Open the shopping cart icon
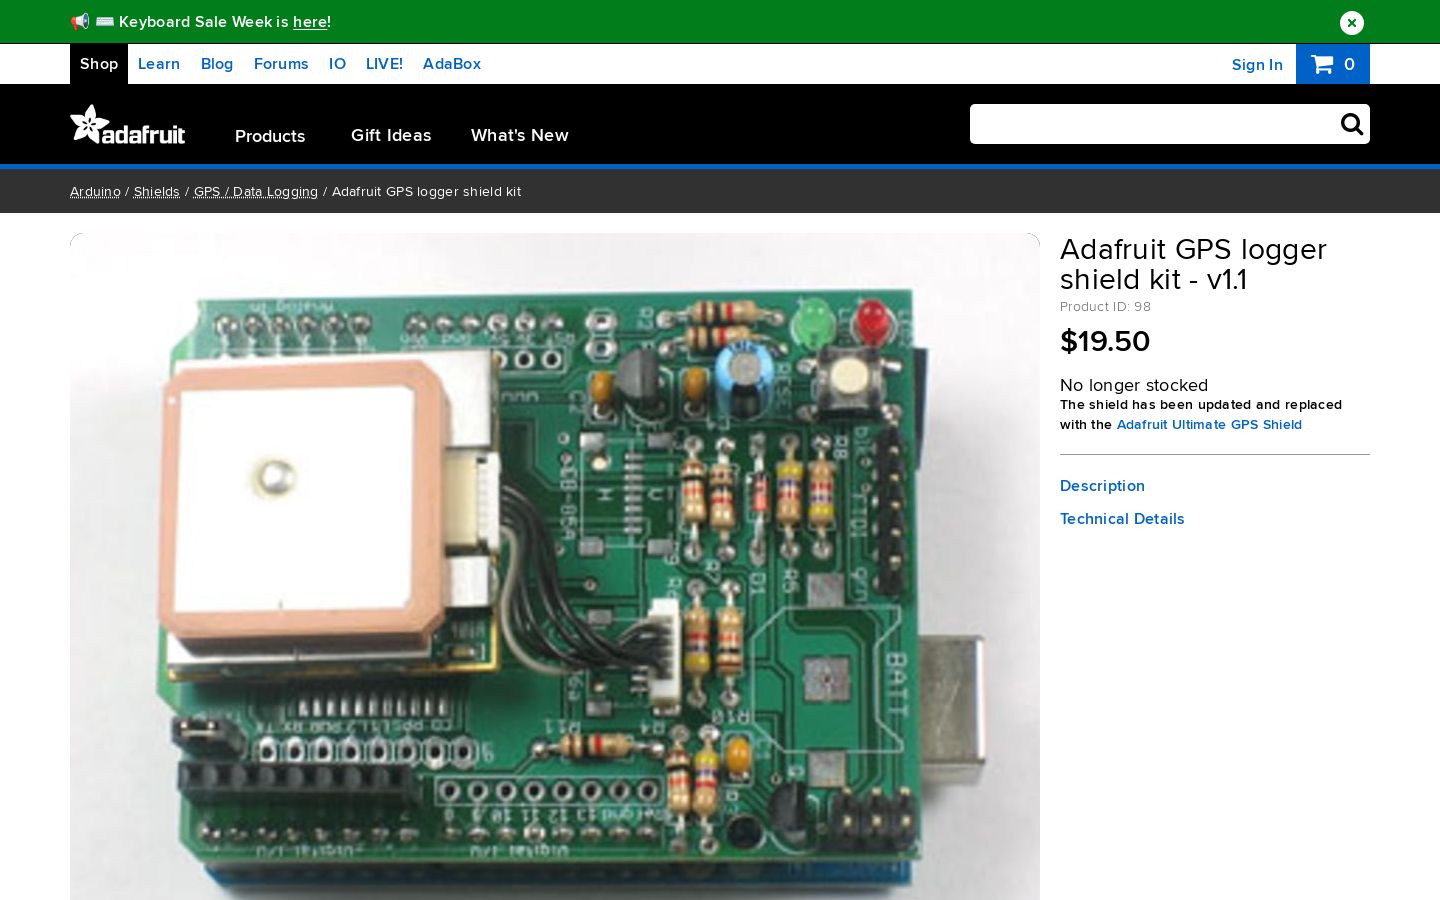This screenshot has width=1440, height=900. pos(1333,64)
